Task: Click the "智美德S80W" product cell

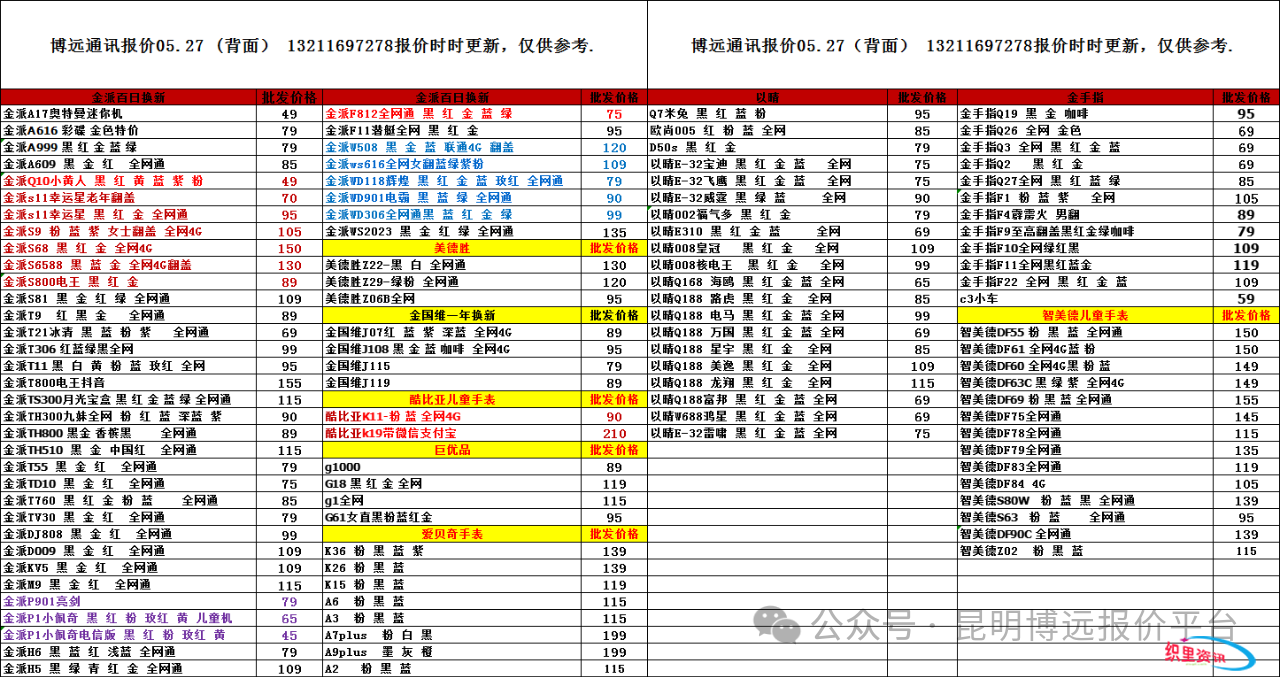Action: 1085,500
